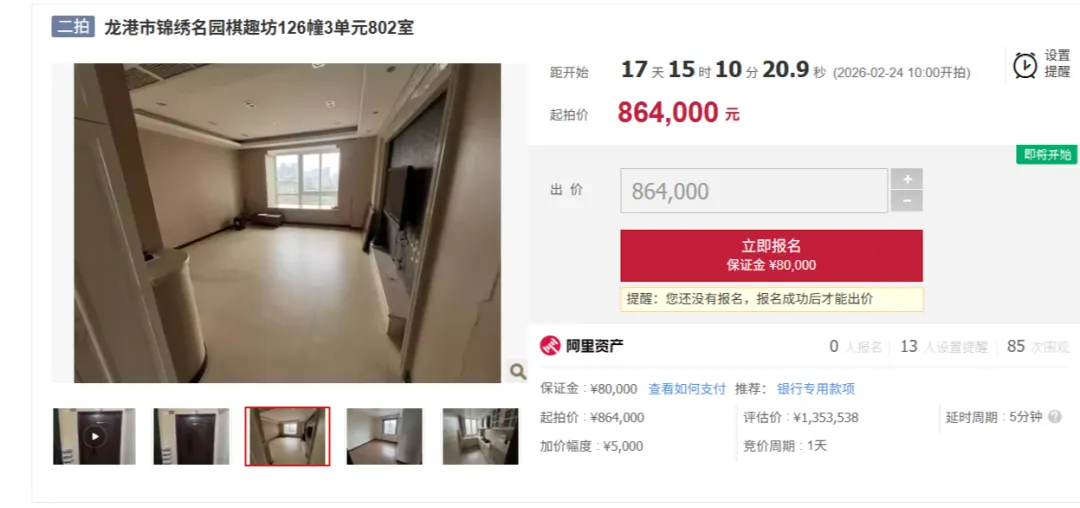This screenshot has height=508, width=1080.
Task: Click the alarm clock reminder icon
Action: (x=1024, y=65)
